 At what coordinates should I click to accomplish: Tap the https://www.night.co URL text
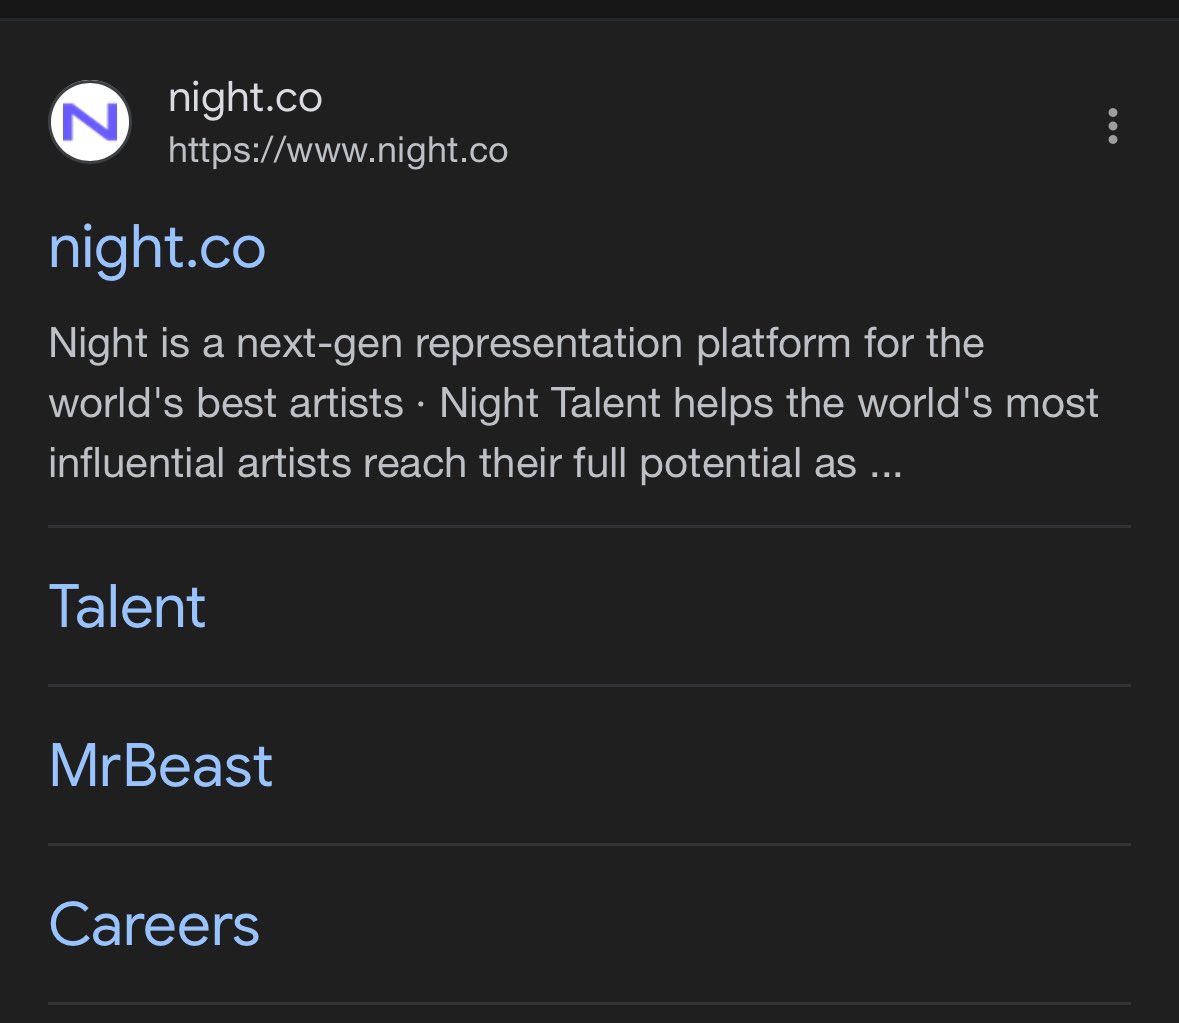(x=338, y=151)
